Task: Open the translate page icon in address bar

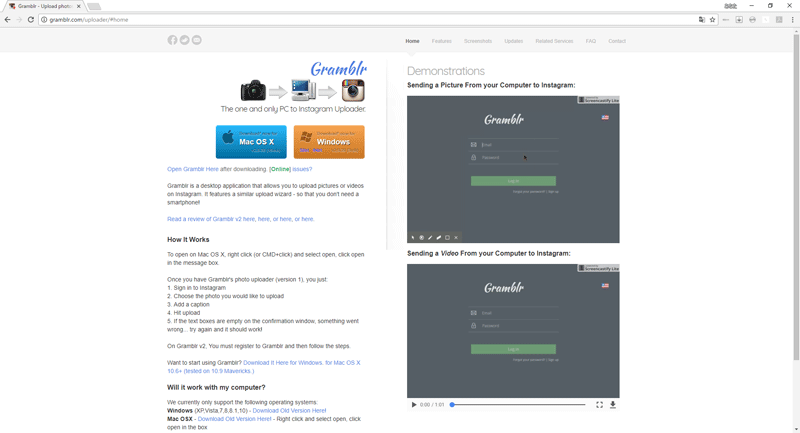Action: [702, 19]
